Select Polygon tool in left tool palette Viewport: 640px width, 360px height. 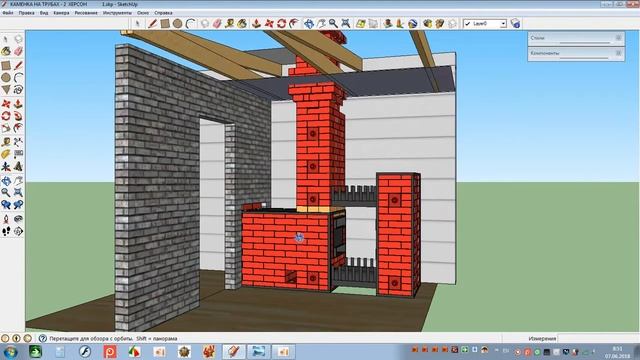click(6, 90)
